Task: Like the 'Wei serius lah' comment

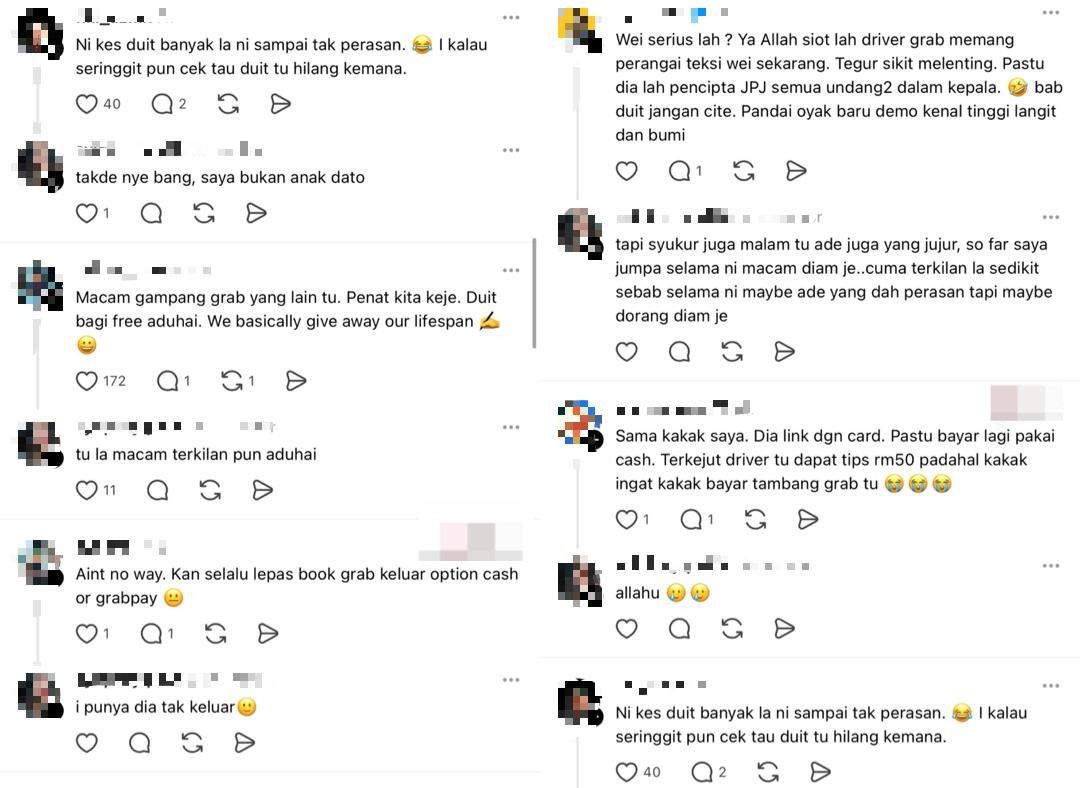Action: pos(626,171)
